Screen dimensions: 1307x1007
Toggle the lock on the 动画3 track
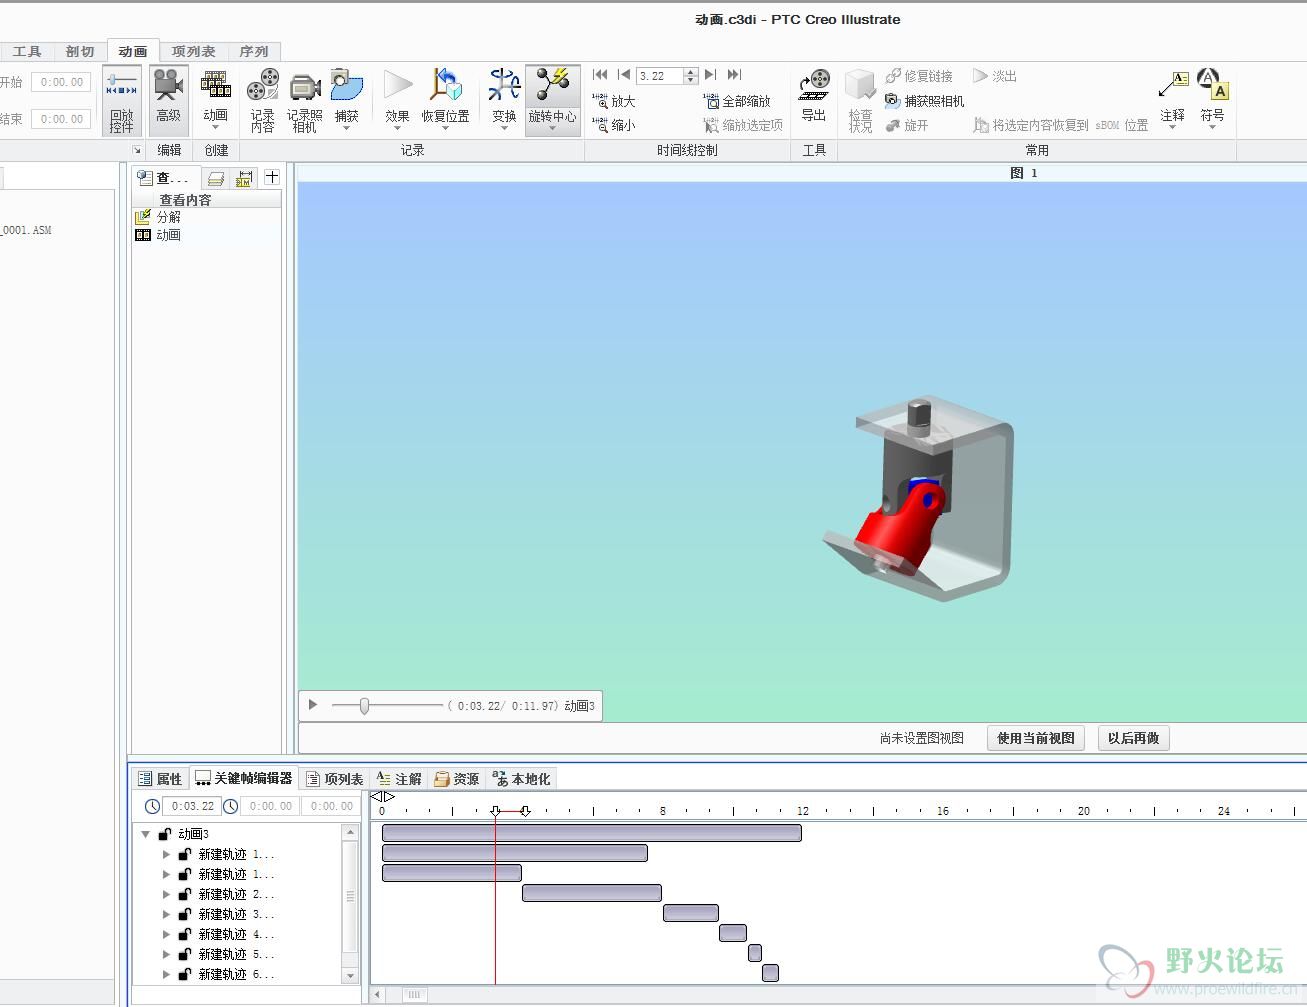[x=165, y=834]
